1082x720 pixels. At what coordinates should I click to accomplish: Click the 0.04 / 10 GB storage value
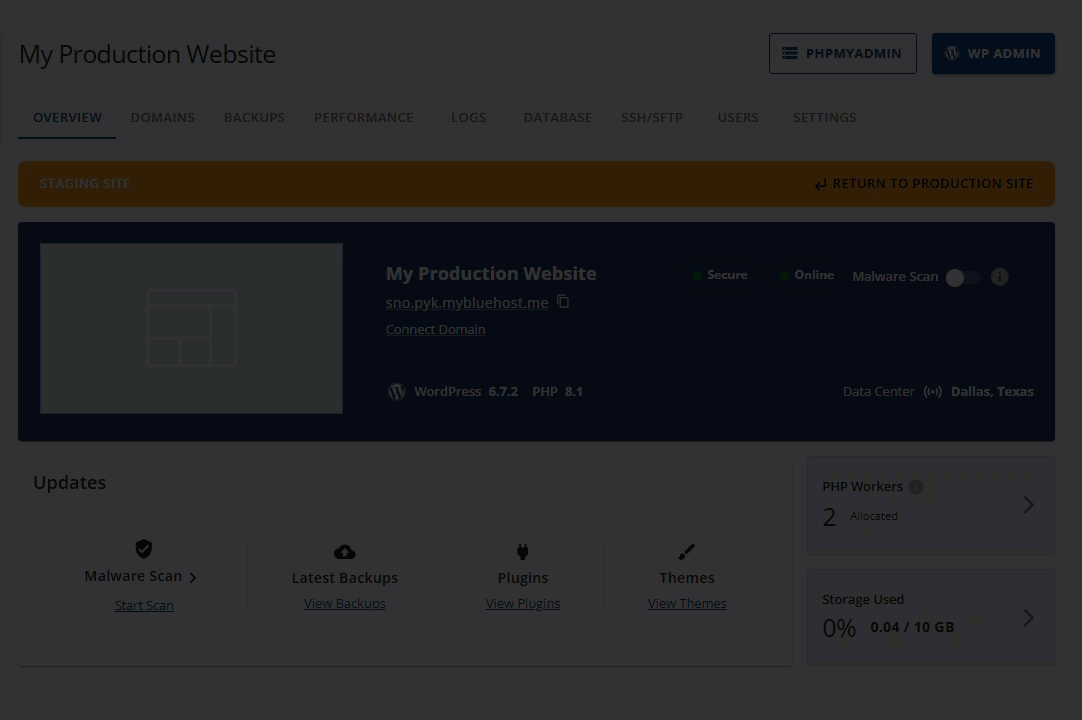(912, 627)
